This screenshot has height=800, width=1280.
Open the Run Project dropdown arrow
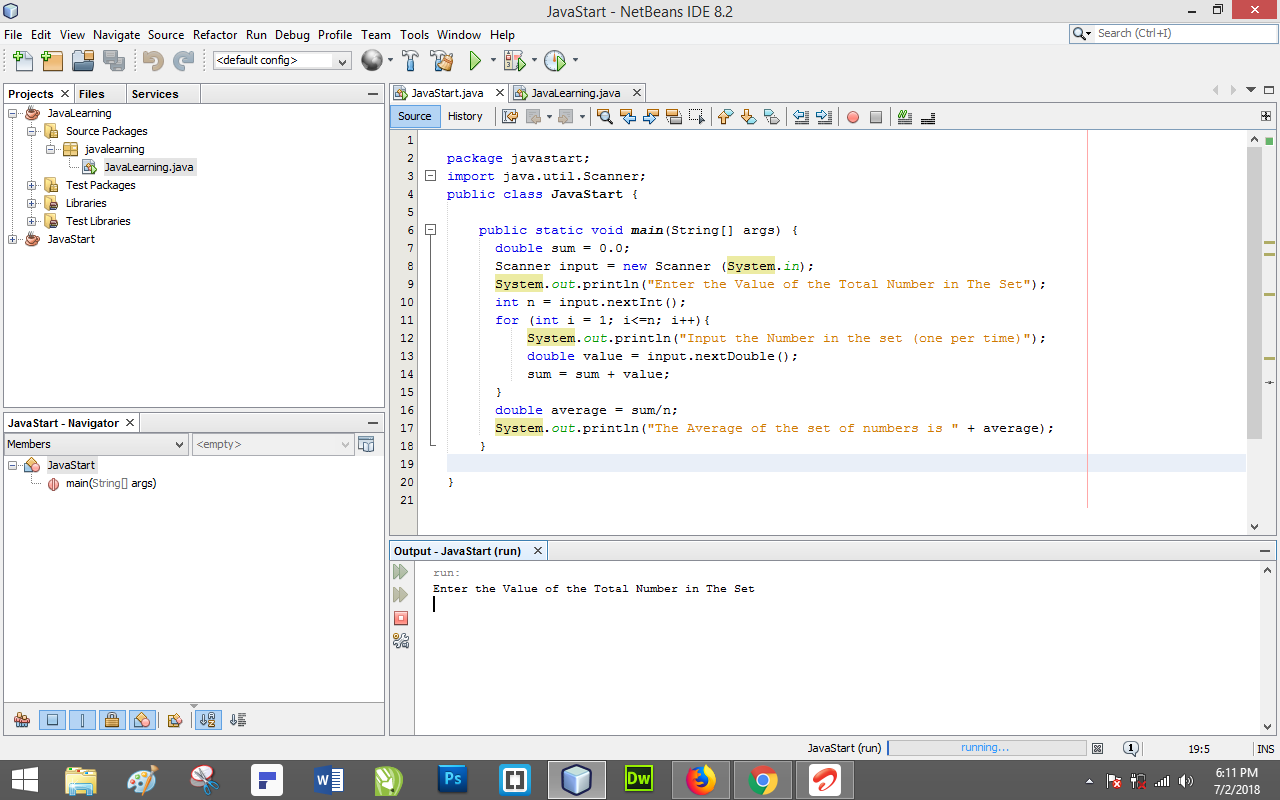493,61
